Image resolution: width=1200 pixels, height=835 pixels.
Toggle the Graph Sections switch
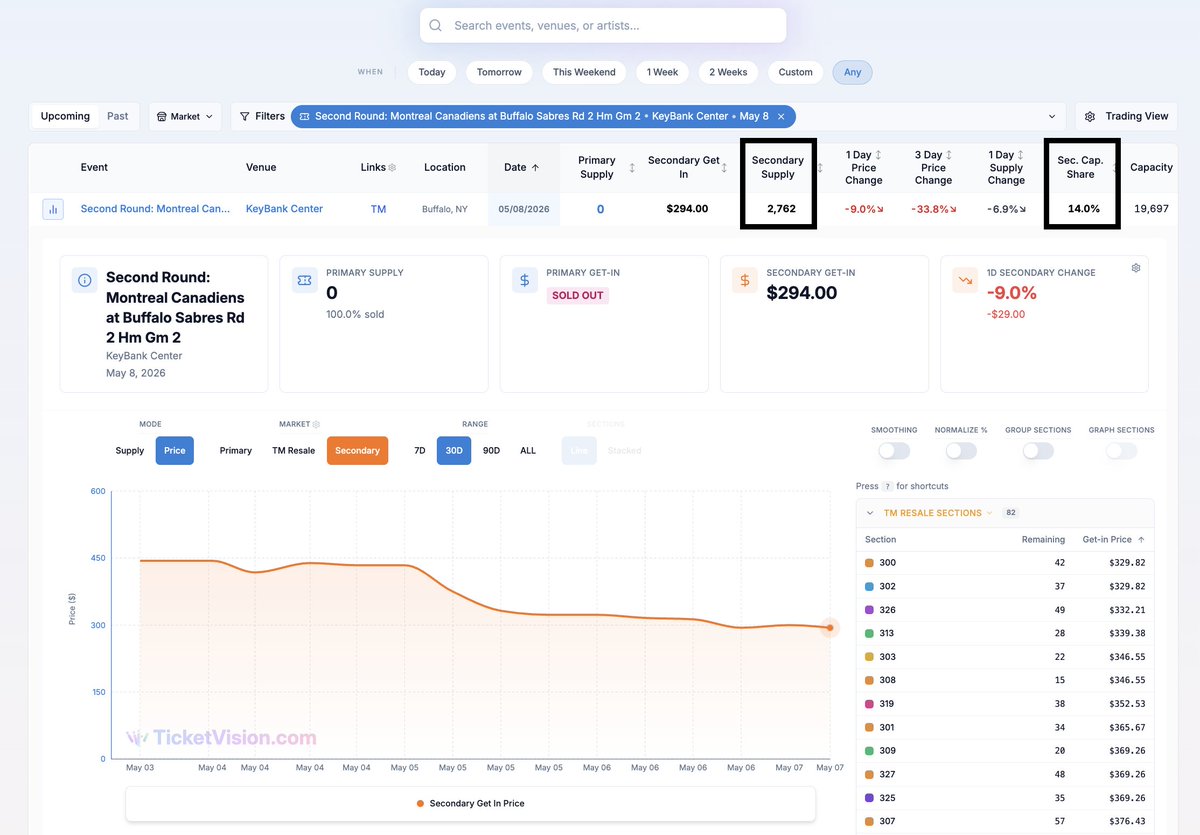(x=1121, y=451)
